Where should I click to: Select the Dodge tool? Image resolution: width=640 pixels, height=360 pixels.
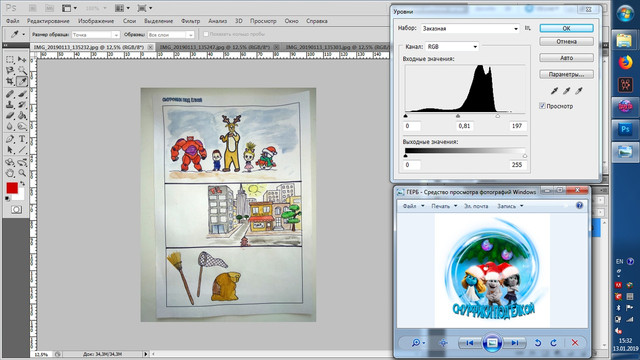coord(22,127)
